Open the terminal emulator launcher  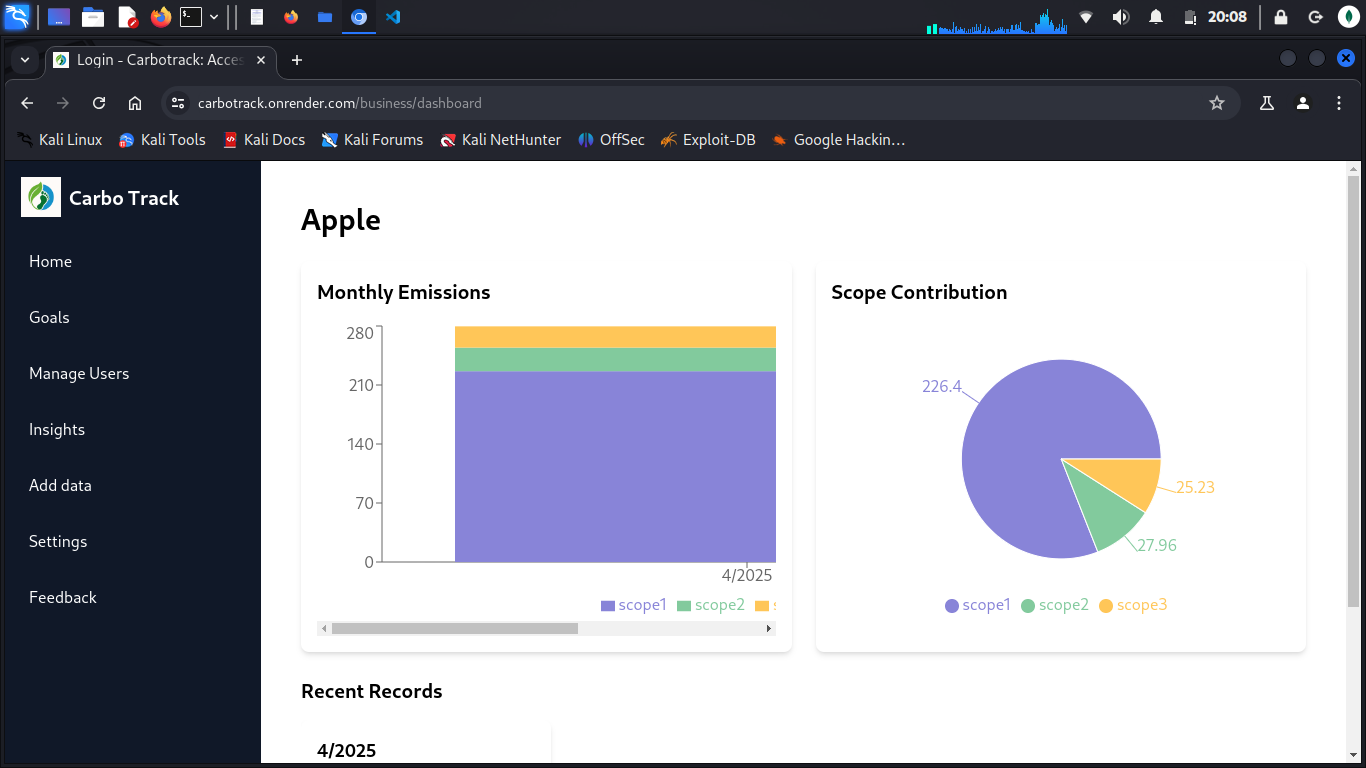[x=190, y=17]
